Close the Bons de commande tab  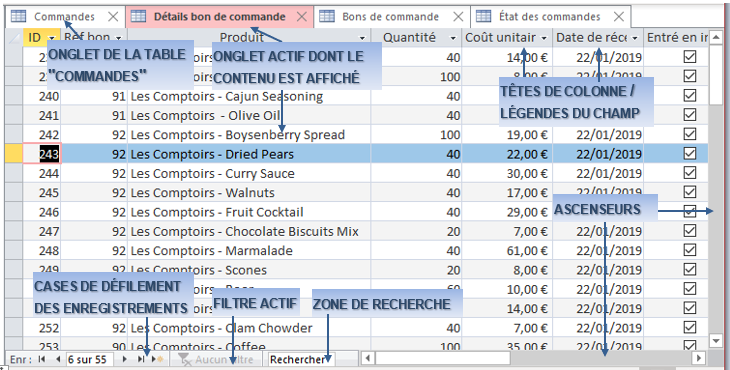pyautogui.click(x=458, y=17)
